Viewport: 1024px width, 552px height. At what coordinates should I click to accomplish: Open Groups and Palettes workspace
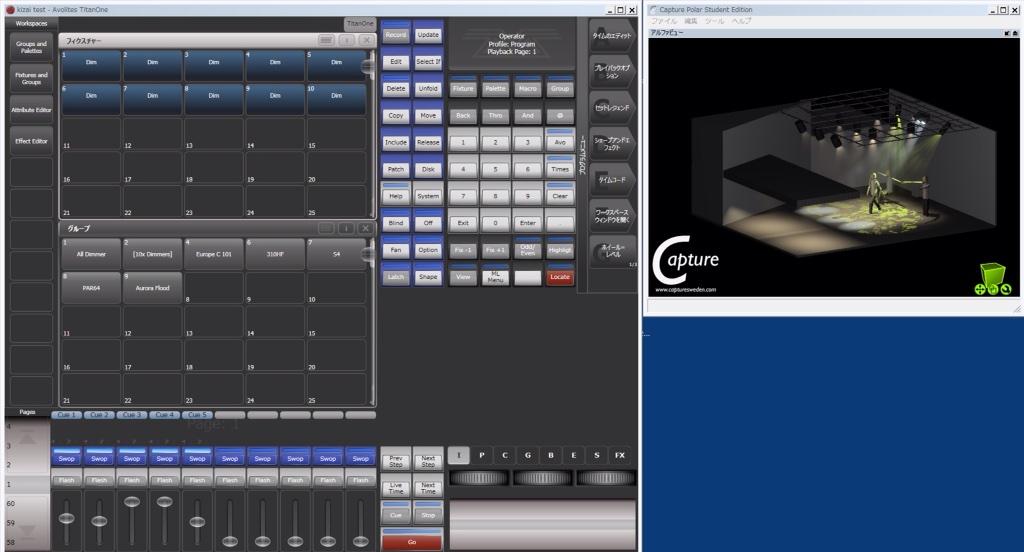(x=31, y=47)
